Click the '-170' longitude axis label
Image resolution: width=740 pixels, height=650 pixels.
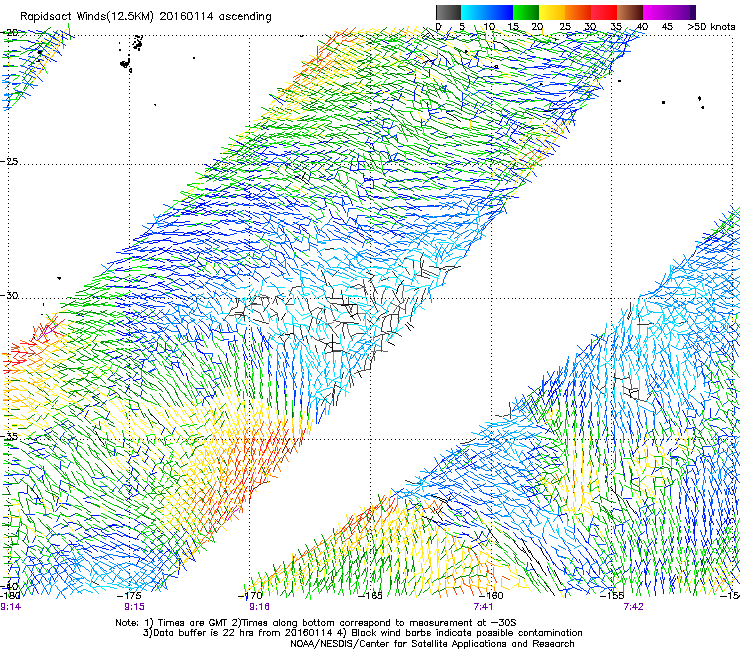(x=250, y=596)
